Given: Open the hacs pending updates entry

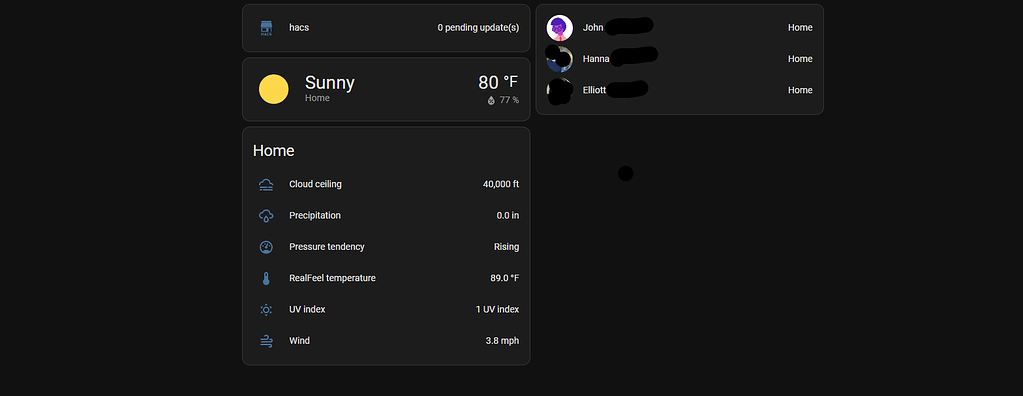Looking at the screenshot, I should 386,28.
